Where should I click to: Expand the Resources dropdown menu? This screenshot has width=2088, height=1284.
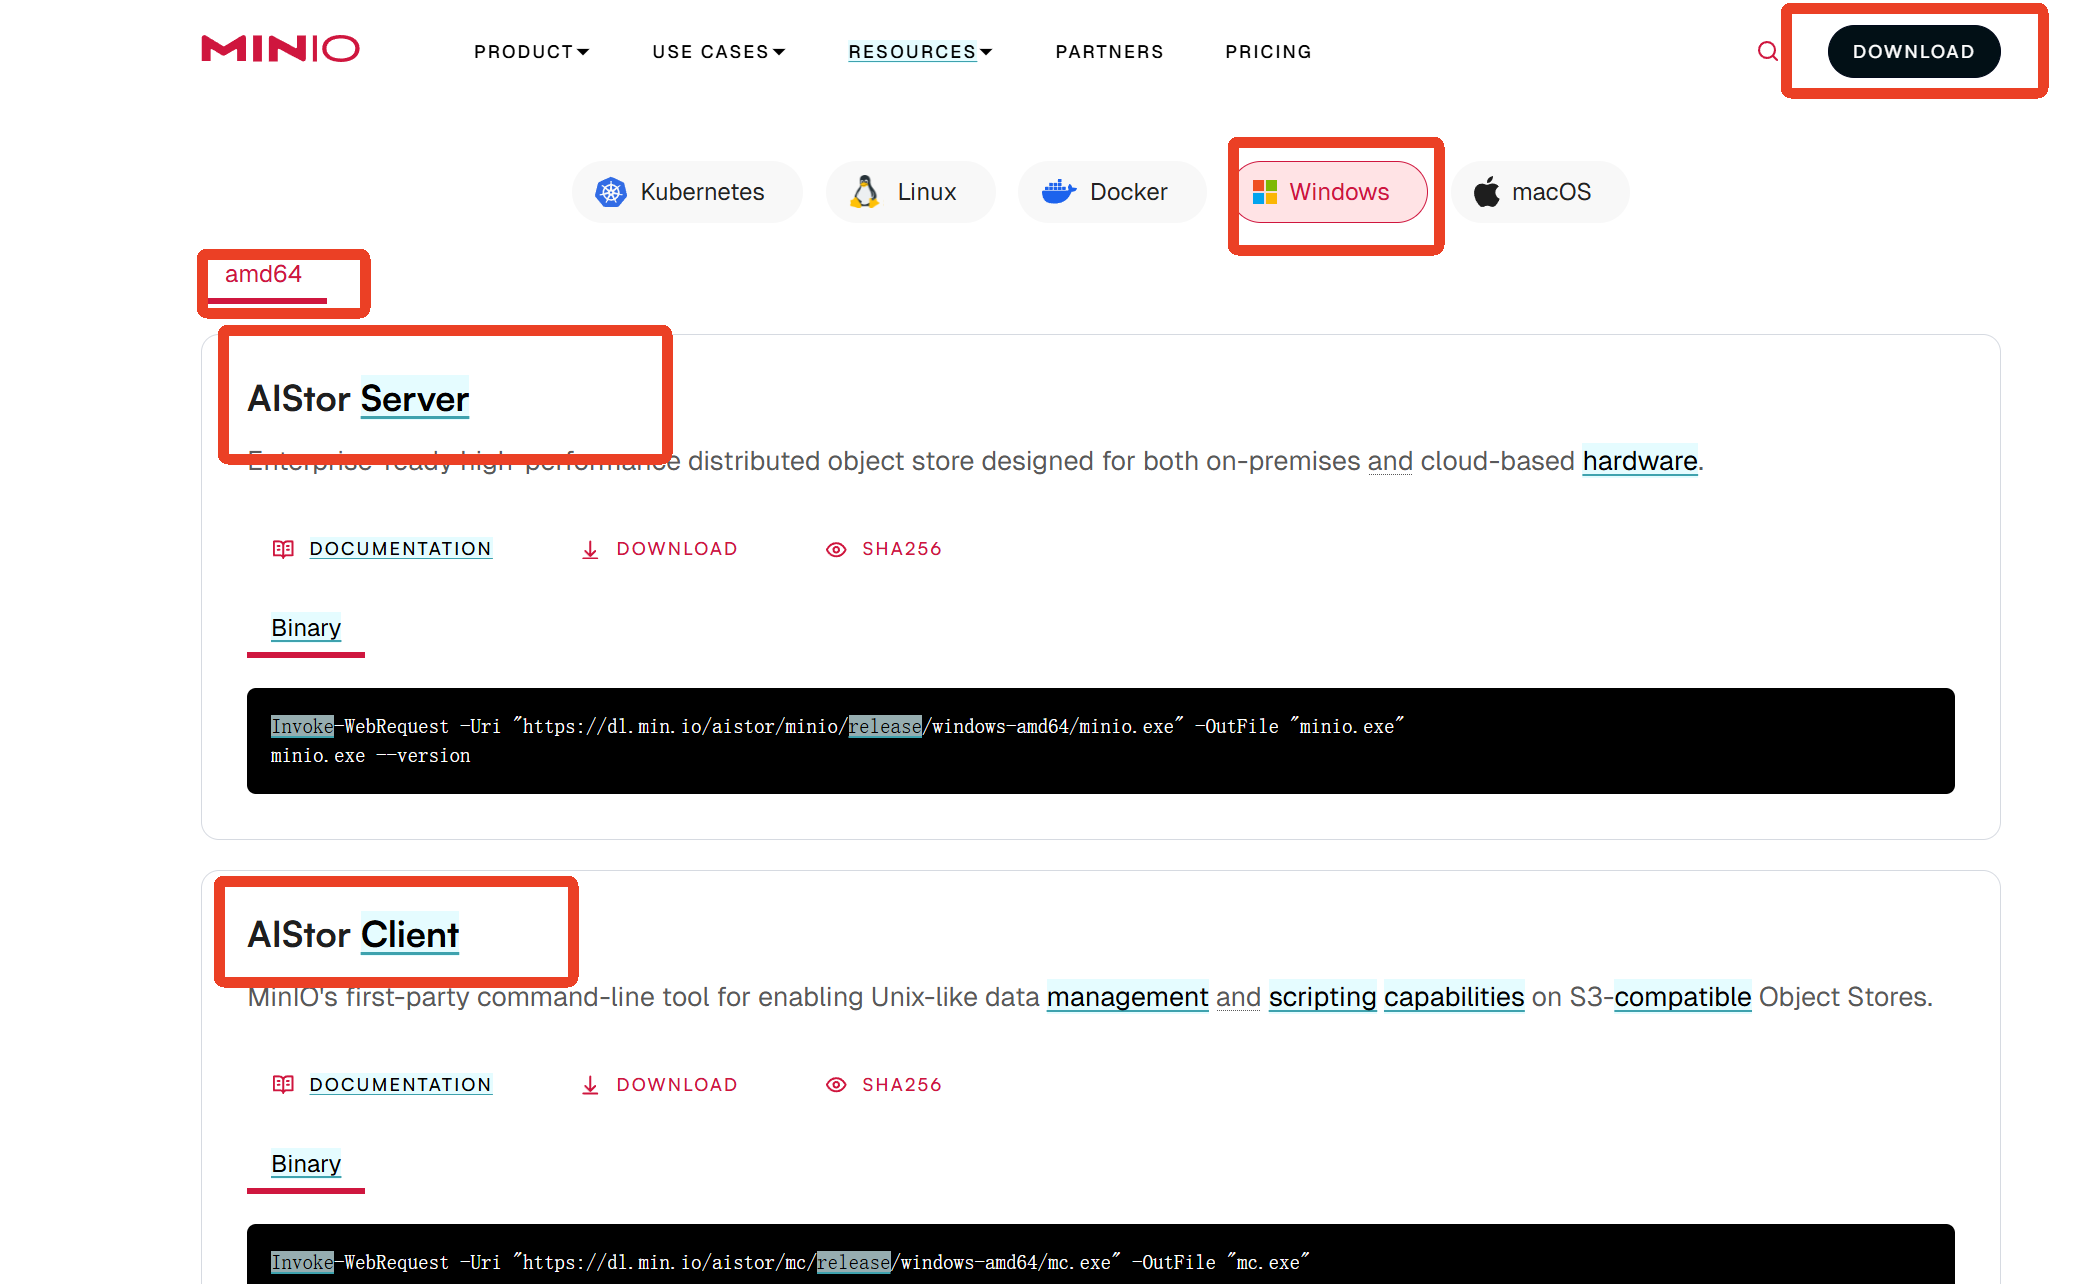tap(919, 52)
